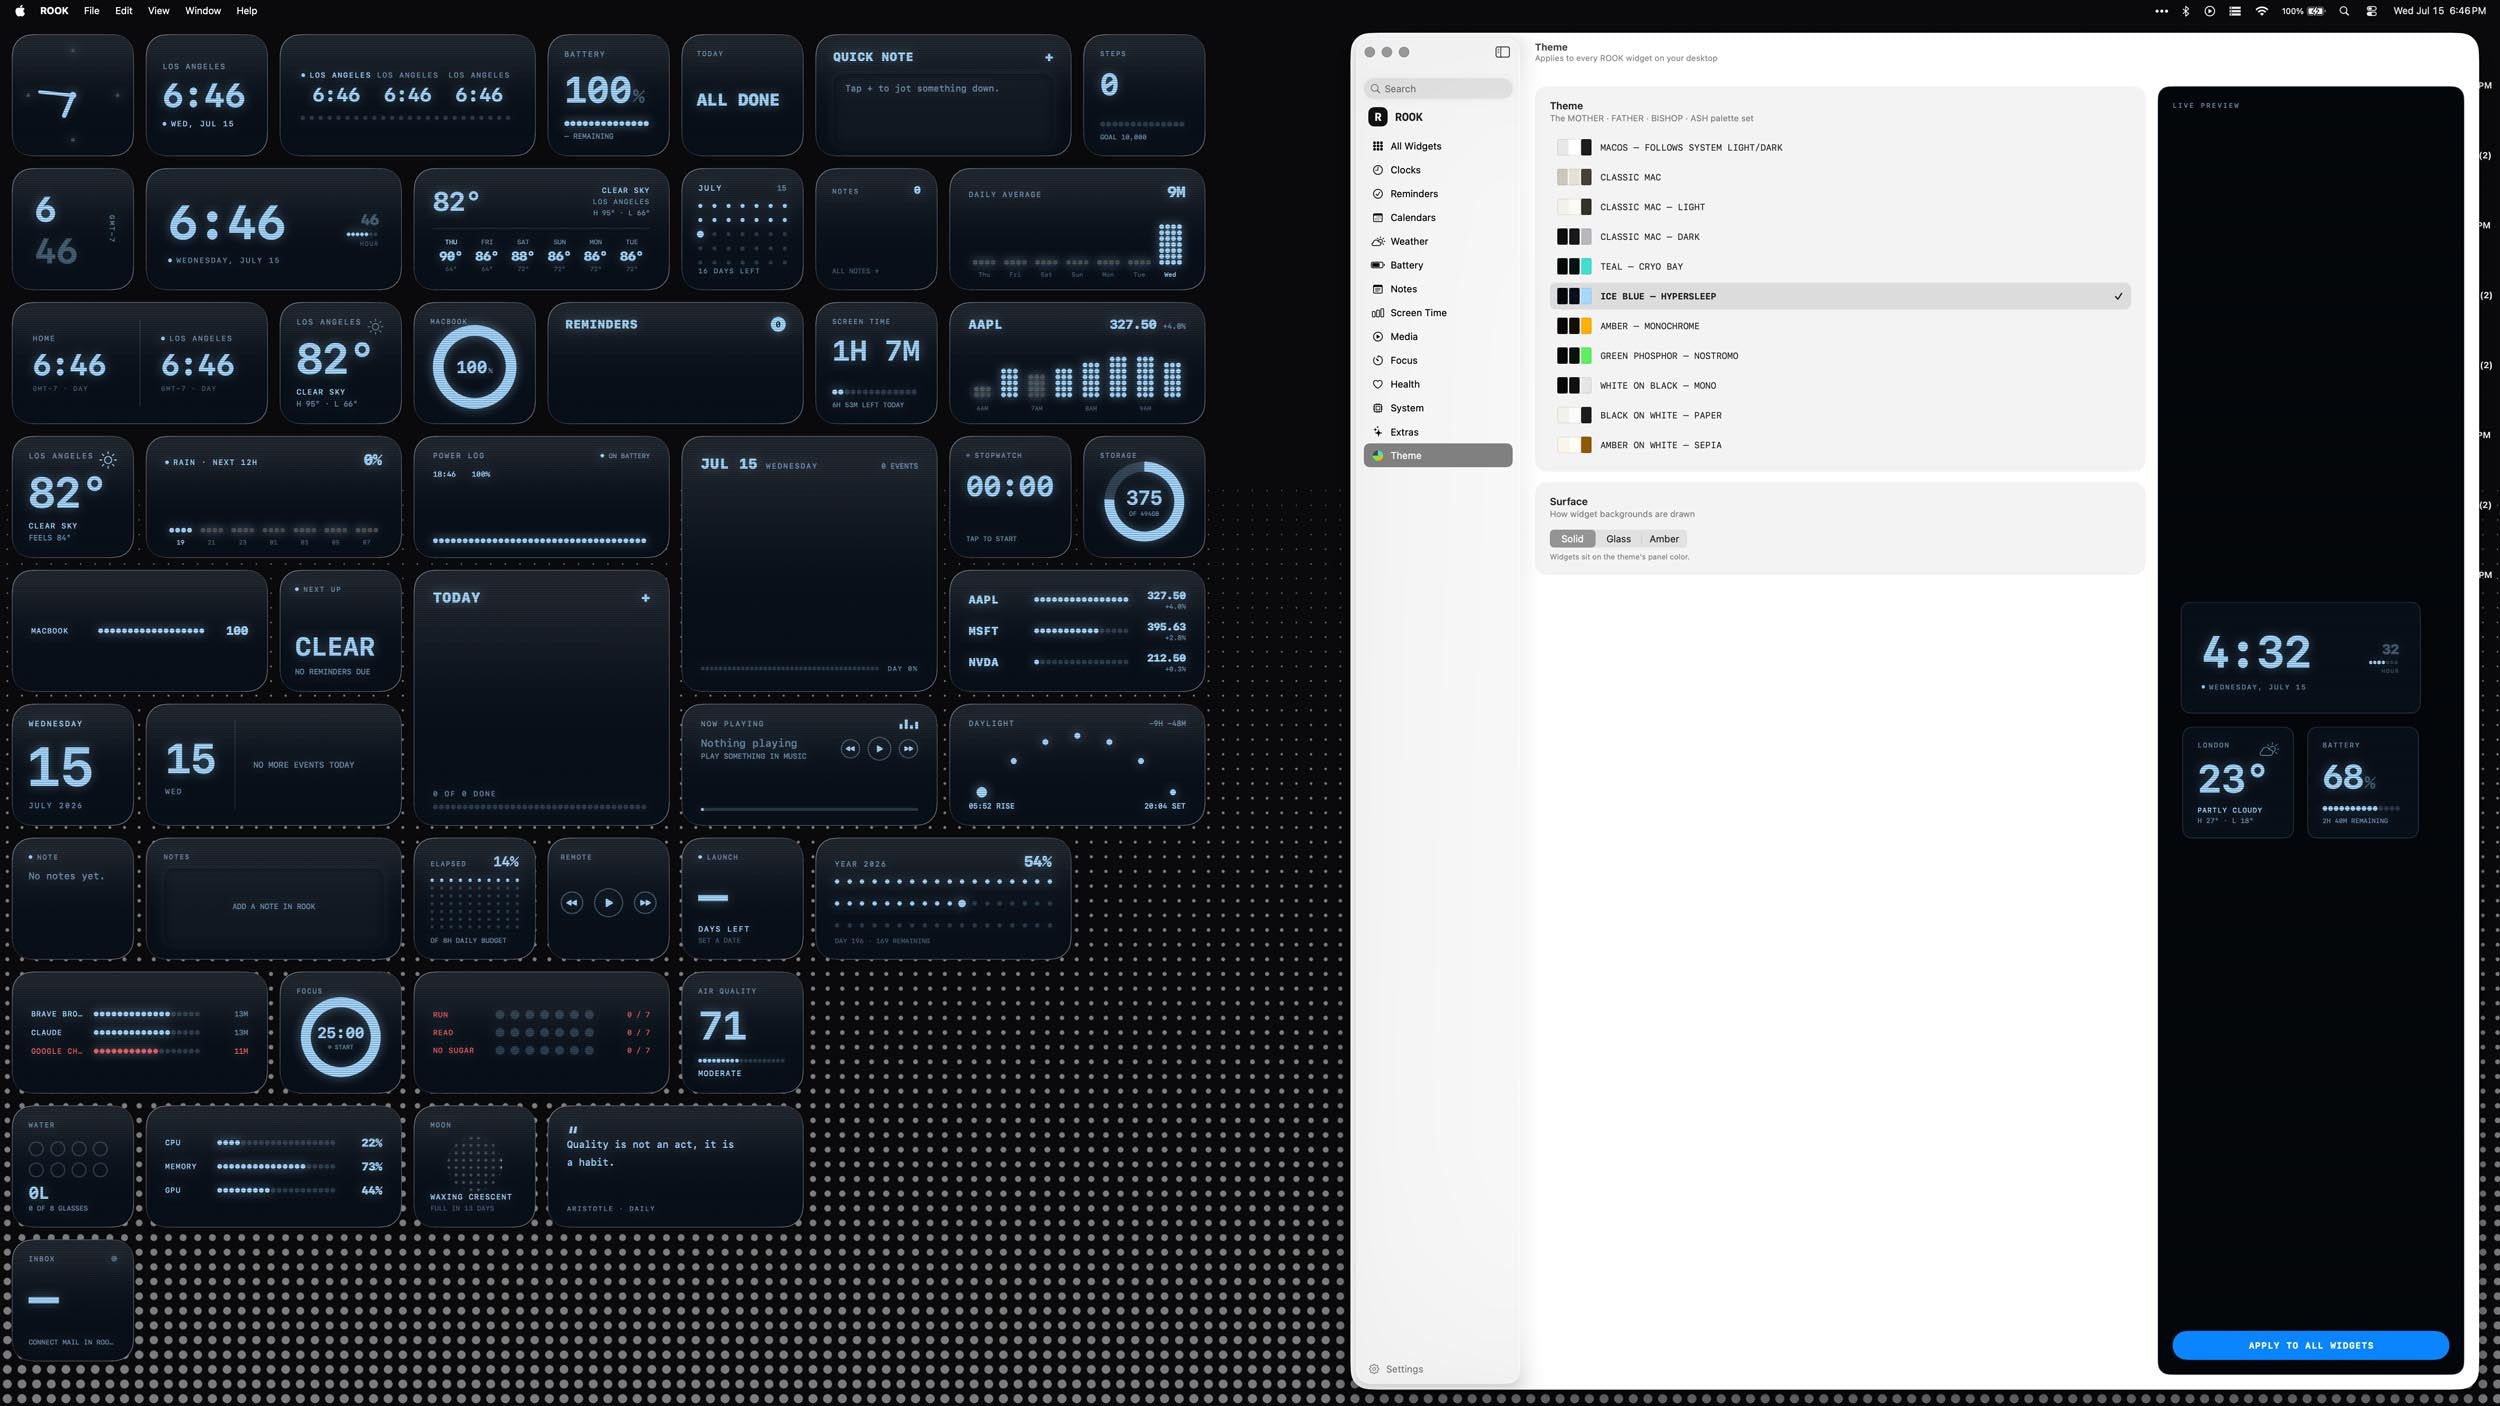Select CLASSIC MAC — DARK theme

pos(1840,237)
